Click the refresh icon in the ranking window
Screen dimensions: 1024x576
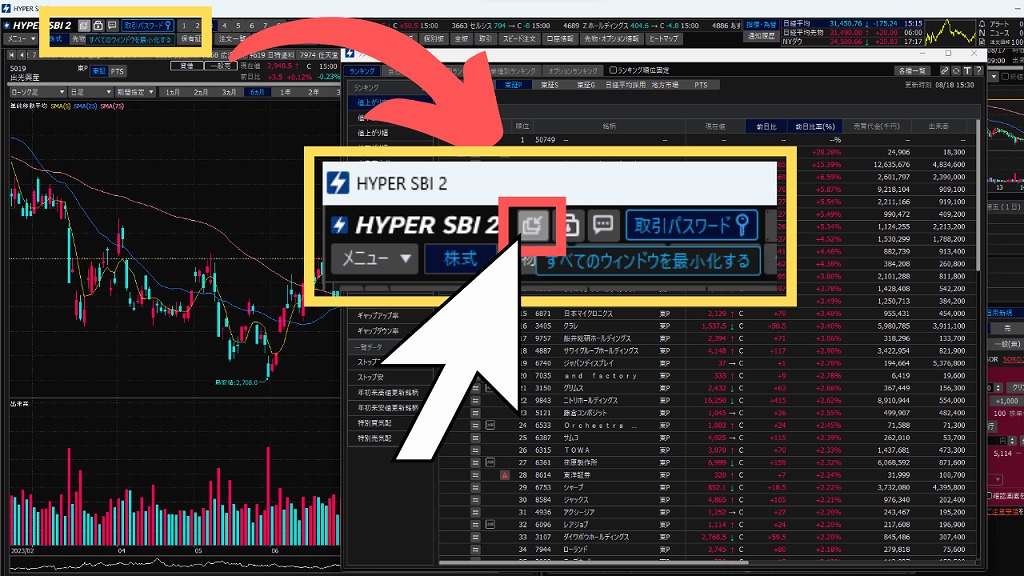tap(945, 71)
